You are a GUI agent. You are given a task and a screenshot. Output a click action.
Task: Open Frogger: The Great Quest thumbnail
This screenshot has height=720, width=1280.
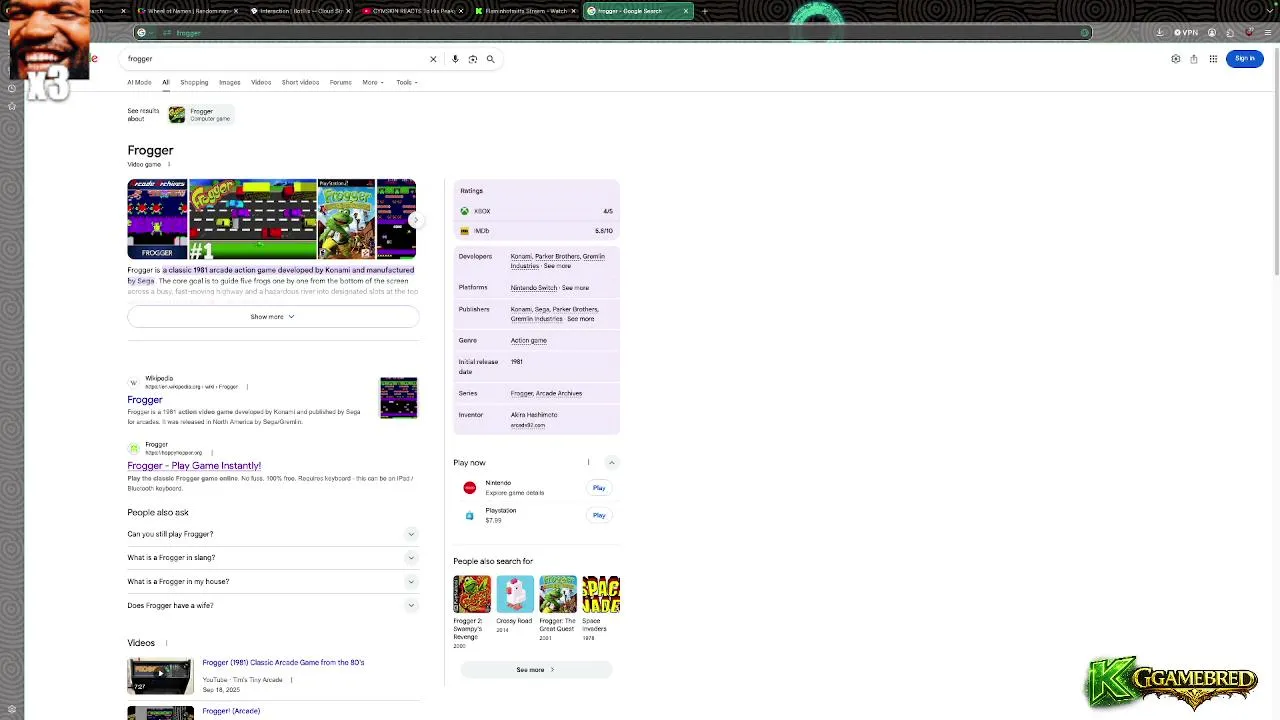[558, 594]
